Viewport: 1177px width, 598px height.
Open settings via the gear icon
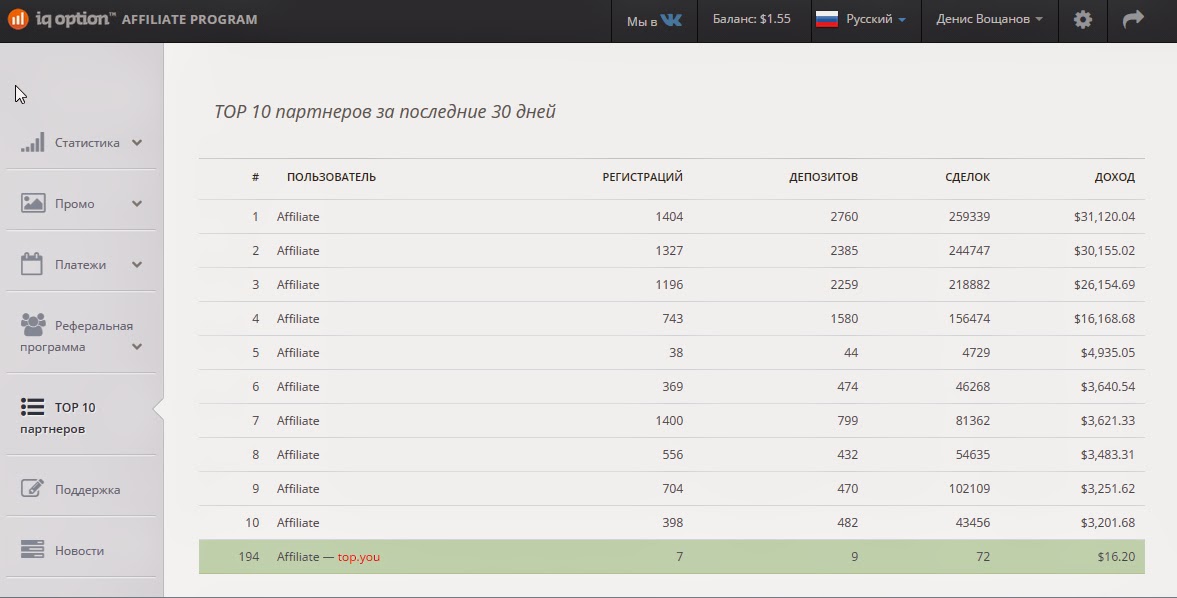[x=1082, y=20]
